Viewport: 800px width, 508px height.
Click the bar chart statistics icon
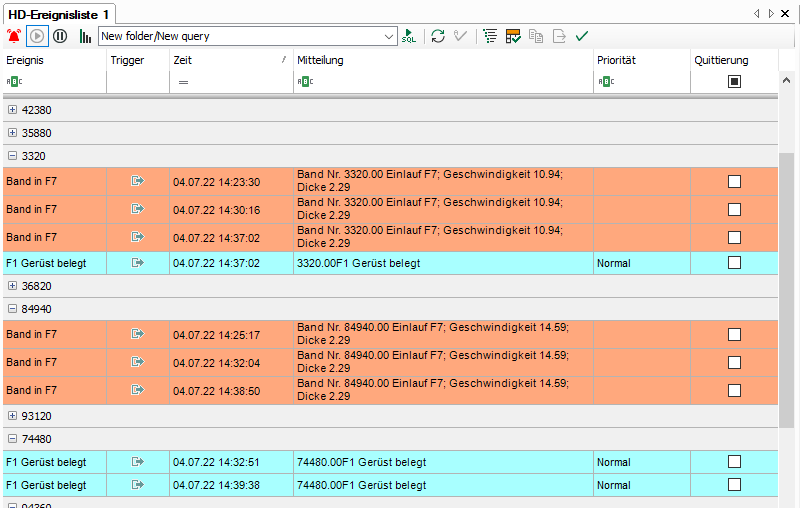[86, 36]
